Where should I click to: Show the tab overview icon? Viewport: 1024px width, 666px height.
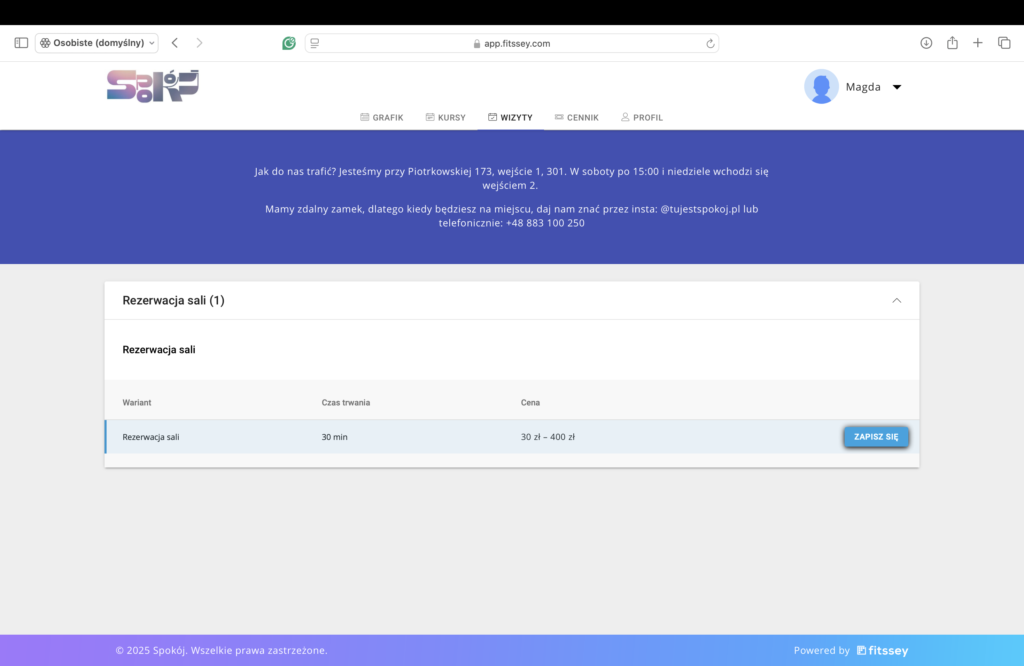tap(1004, 43)
